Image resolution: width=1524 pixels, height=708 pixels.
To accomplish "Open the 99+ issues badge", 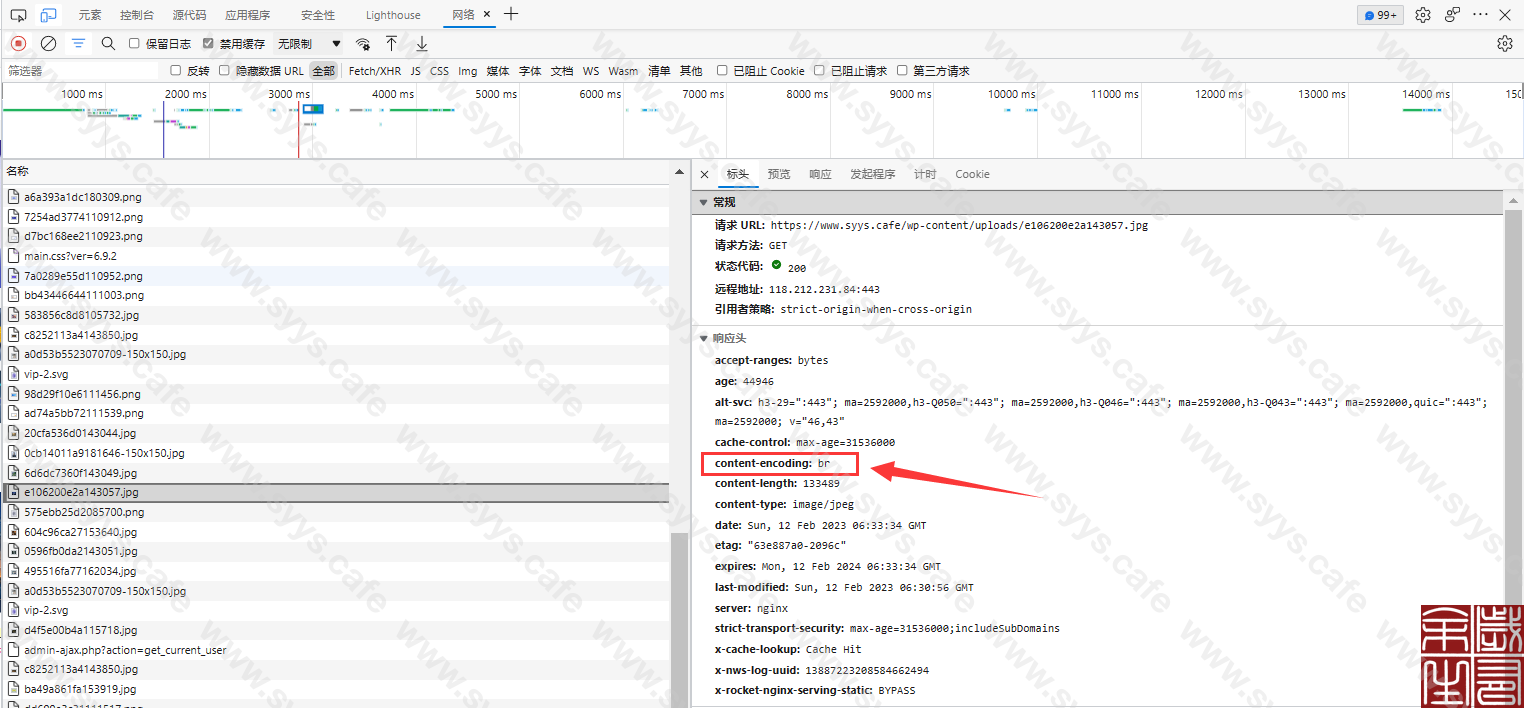I will (1380, 15).
